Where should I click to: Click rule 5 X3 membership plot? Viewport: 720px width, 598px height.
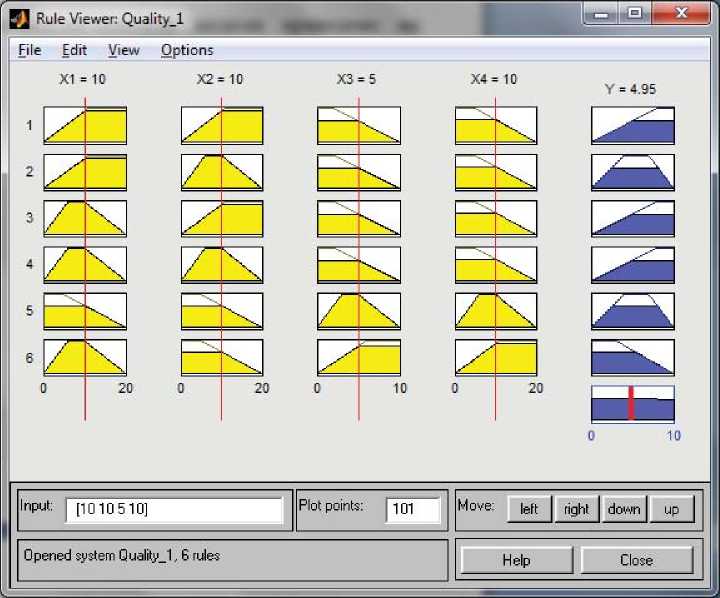[359, 311]
